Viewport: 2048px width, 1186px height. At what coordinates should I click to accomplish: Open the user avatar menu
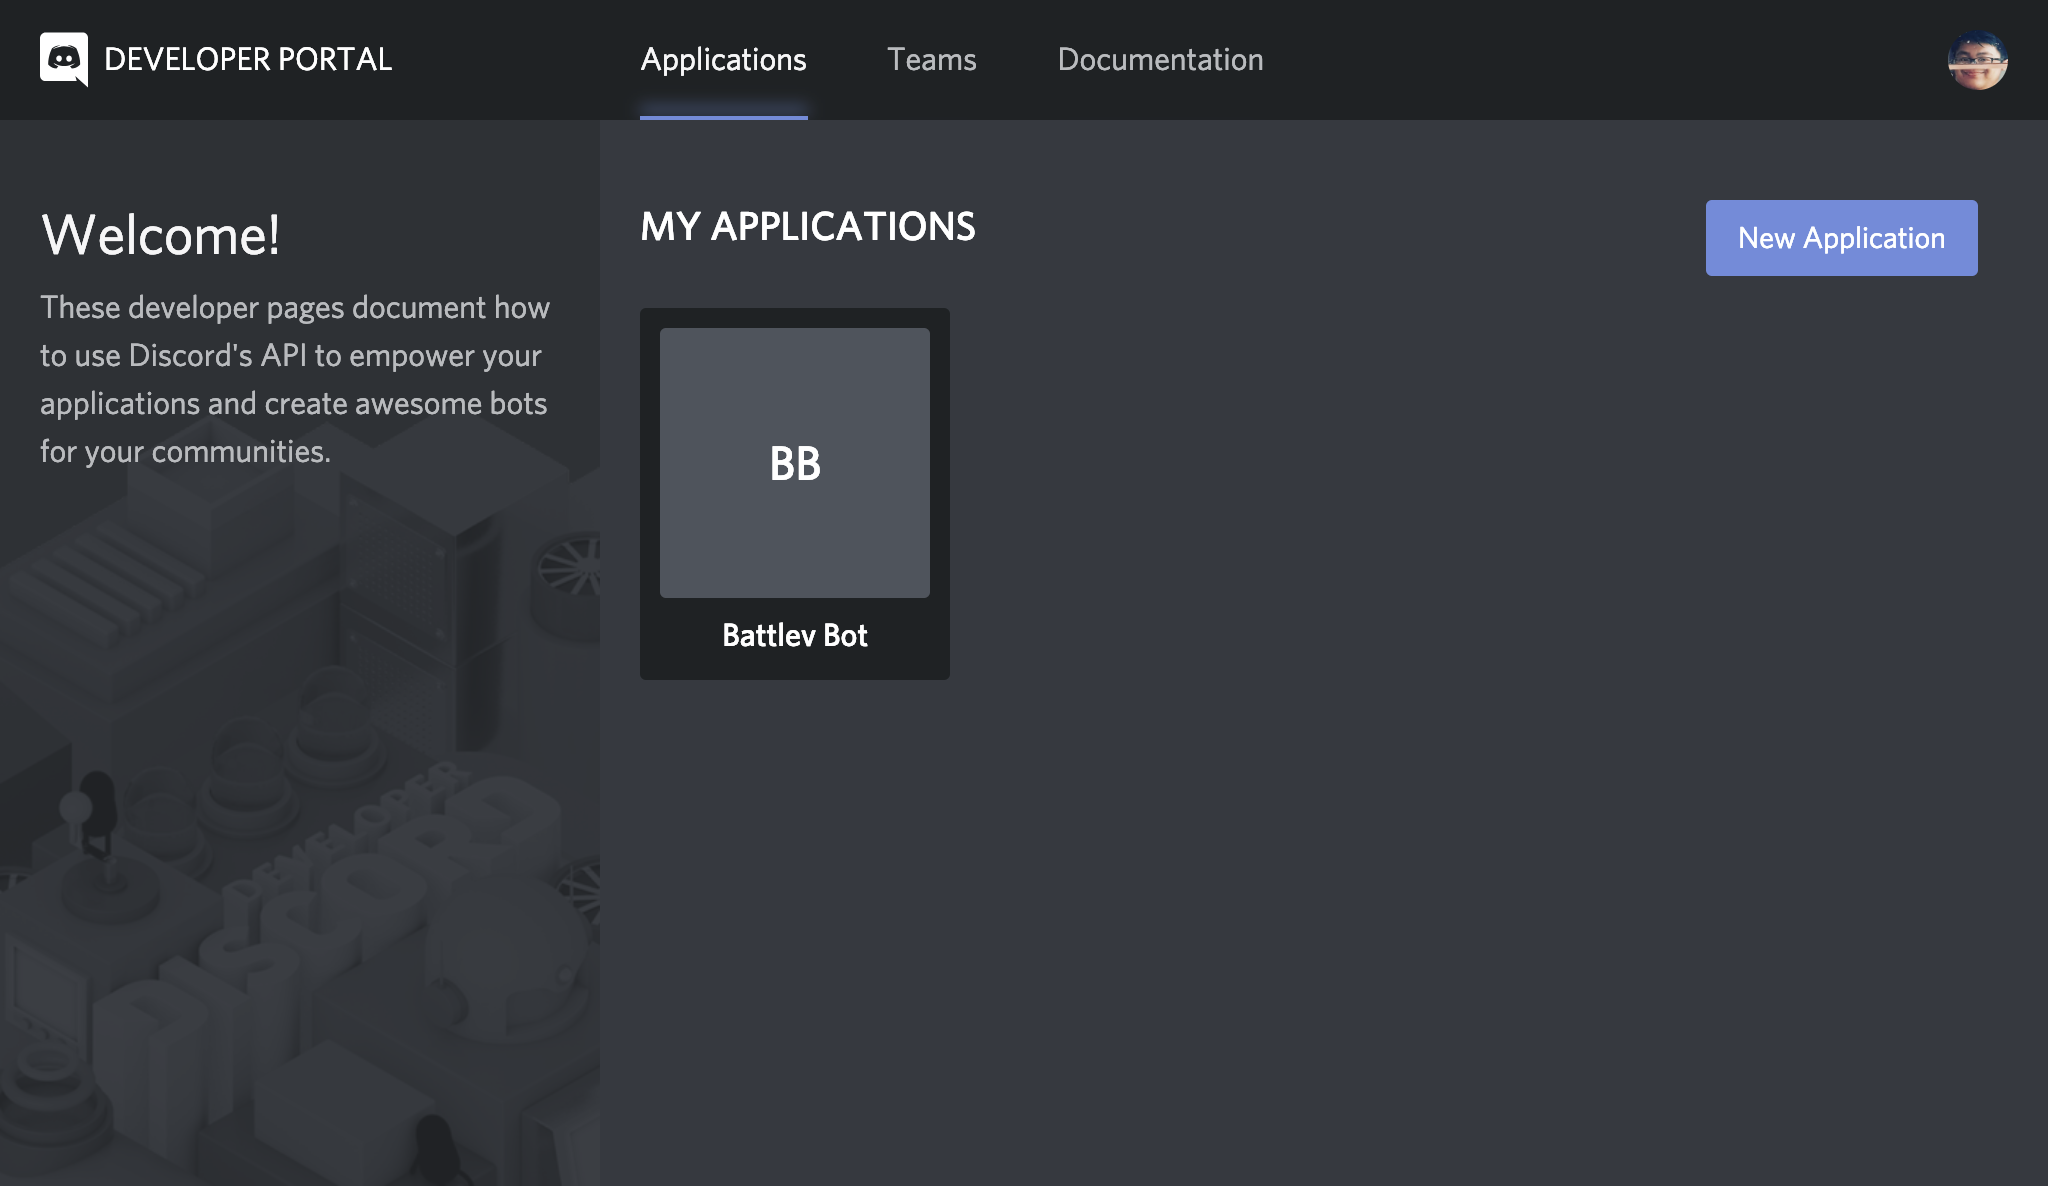pyautogui.click(x=1977, y=60)
